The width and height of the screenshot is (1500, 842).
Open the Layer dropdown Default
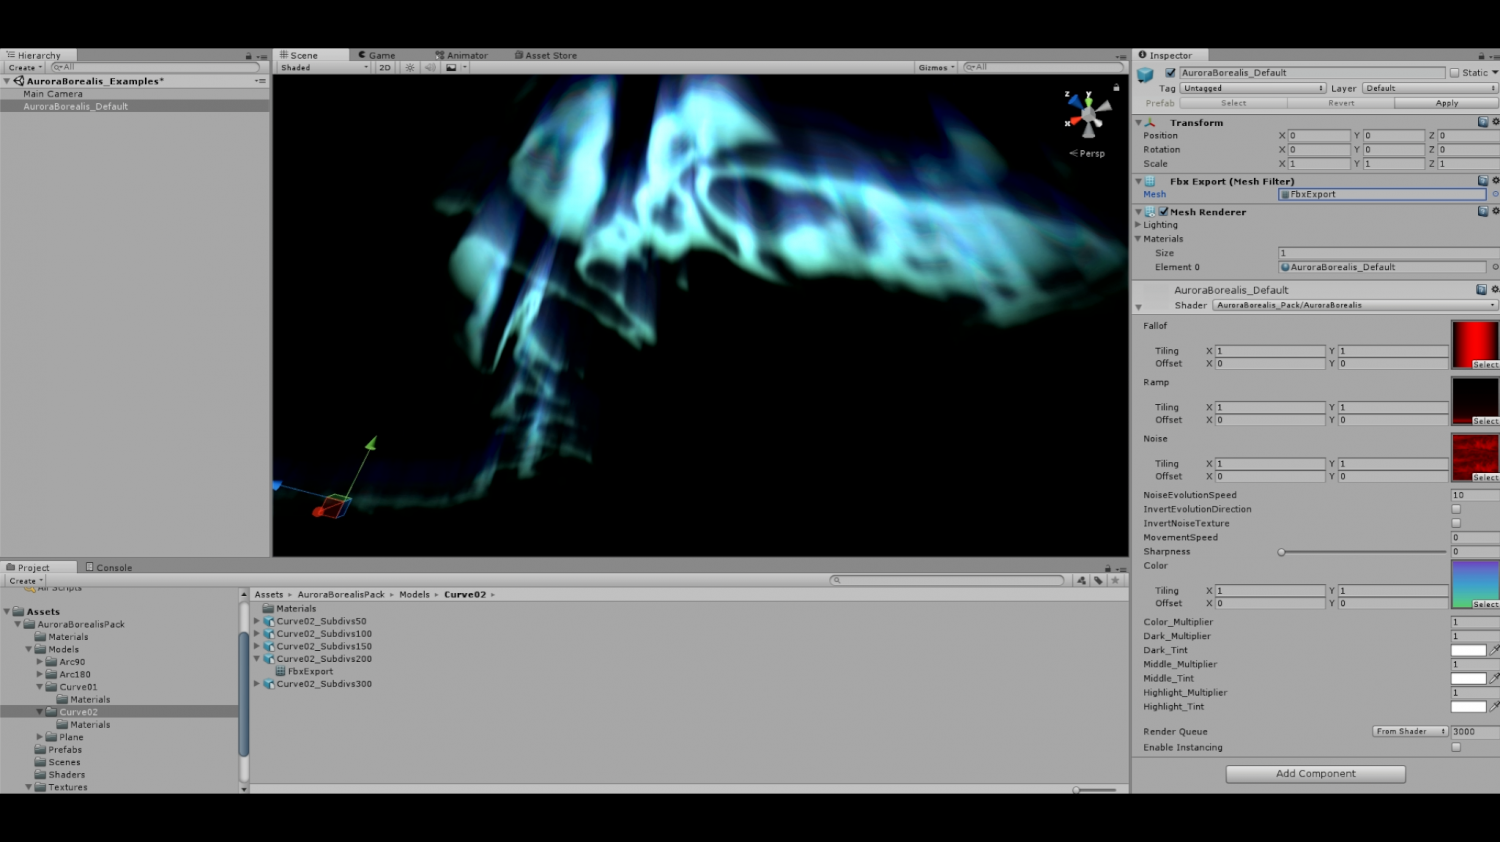[1430, 88]
